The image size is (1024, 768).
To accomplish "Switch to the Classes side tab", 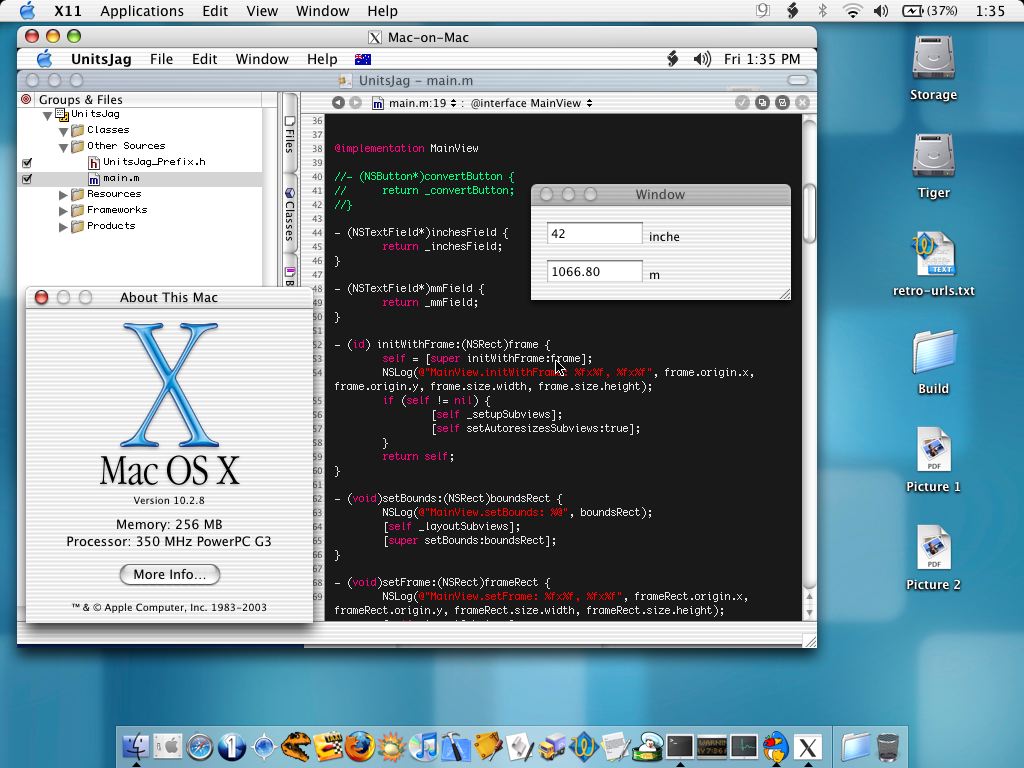I will point(289,213).
